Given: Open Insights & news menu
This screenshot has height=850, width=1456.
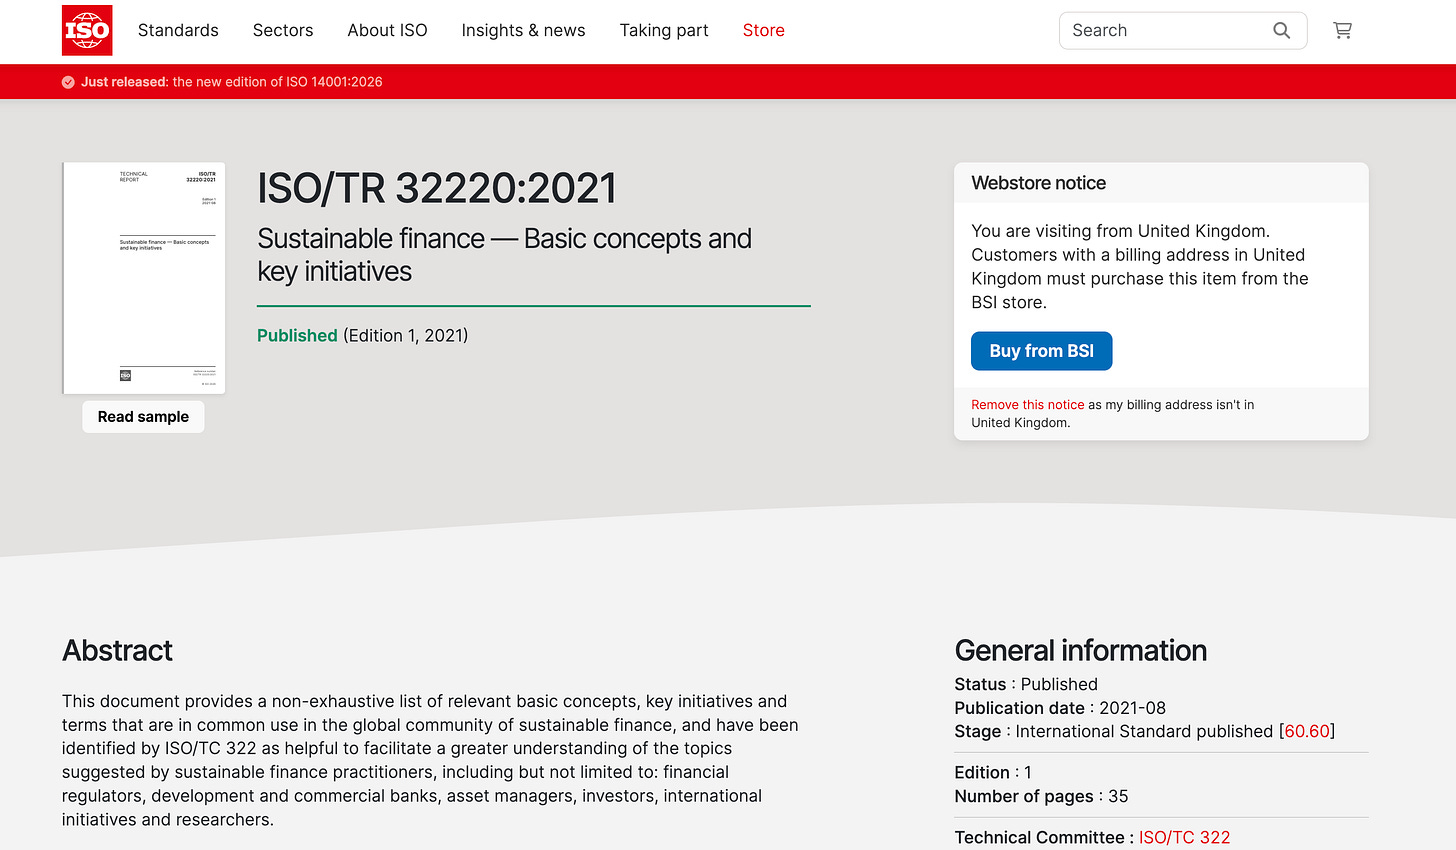Looking at the screenshot, I should [x=523, y=31].
